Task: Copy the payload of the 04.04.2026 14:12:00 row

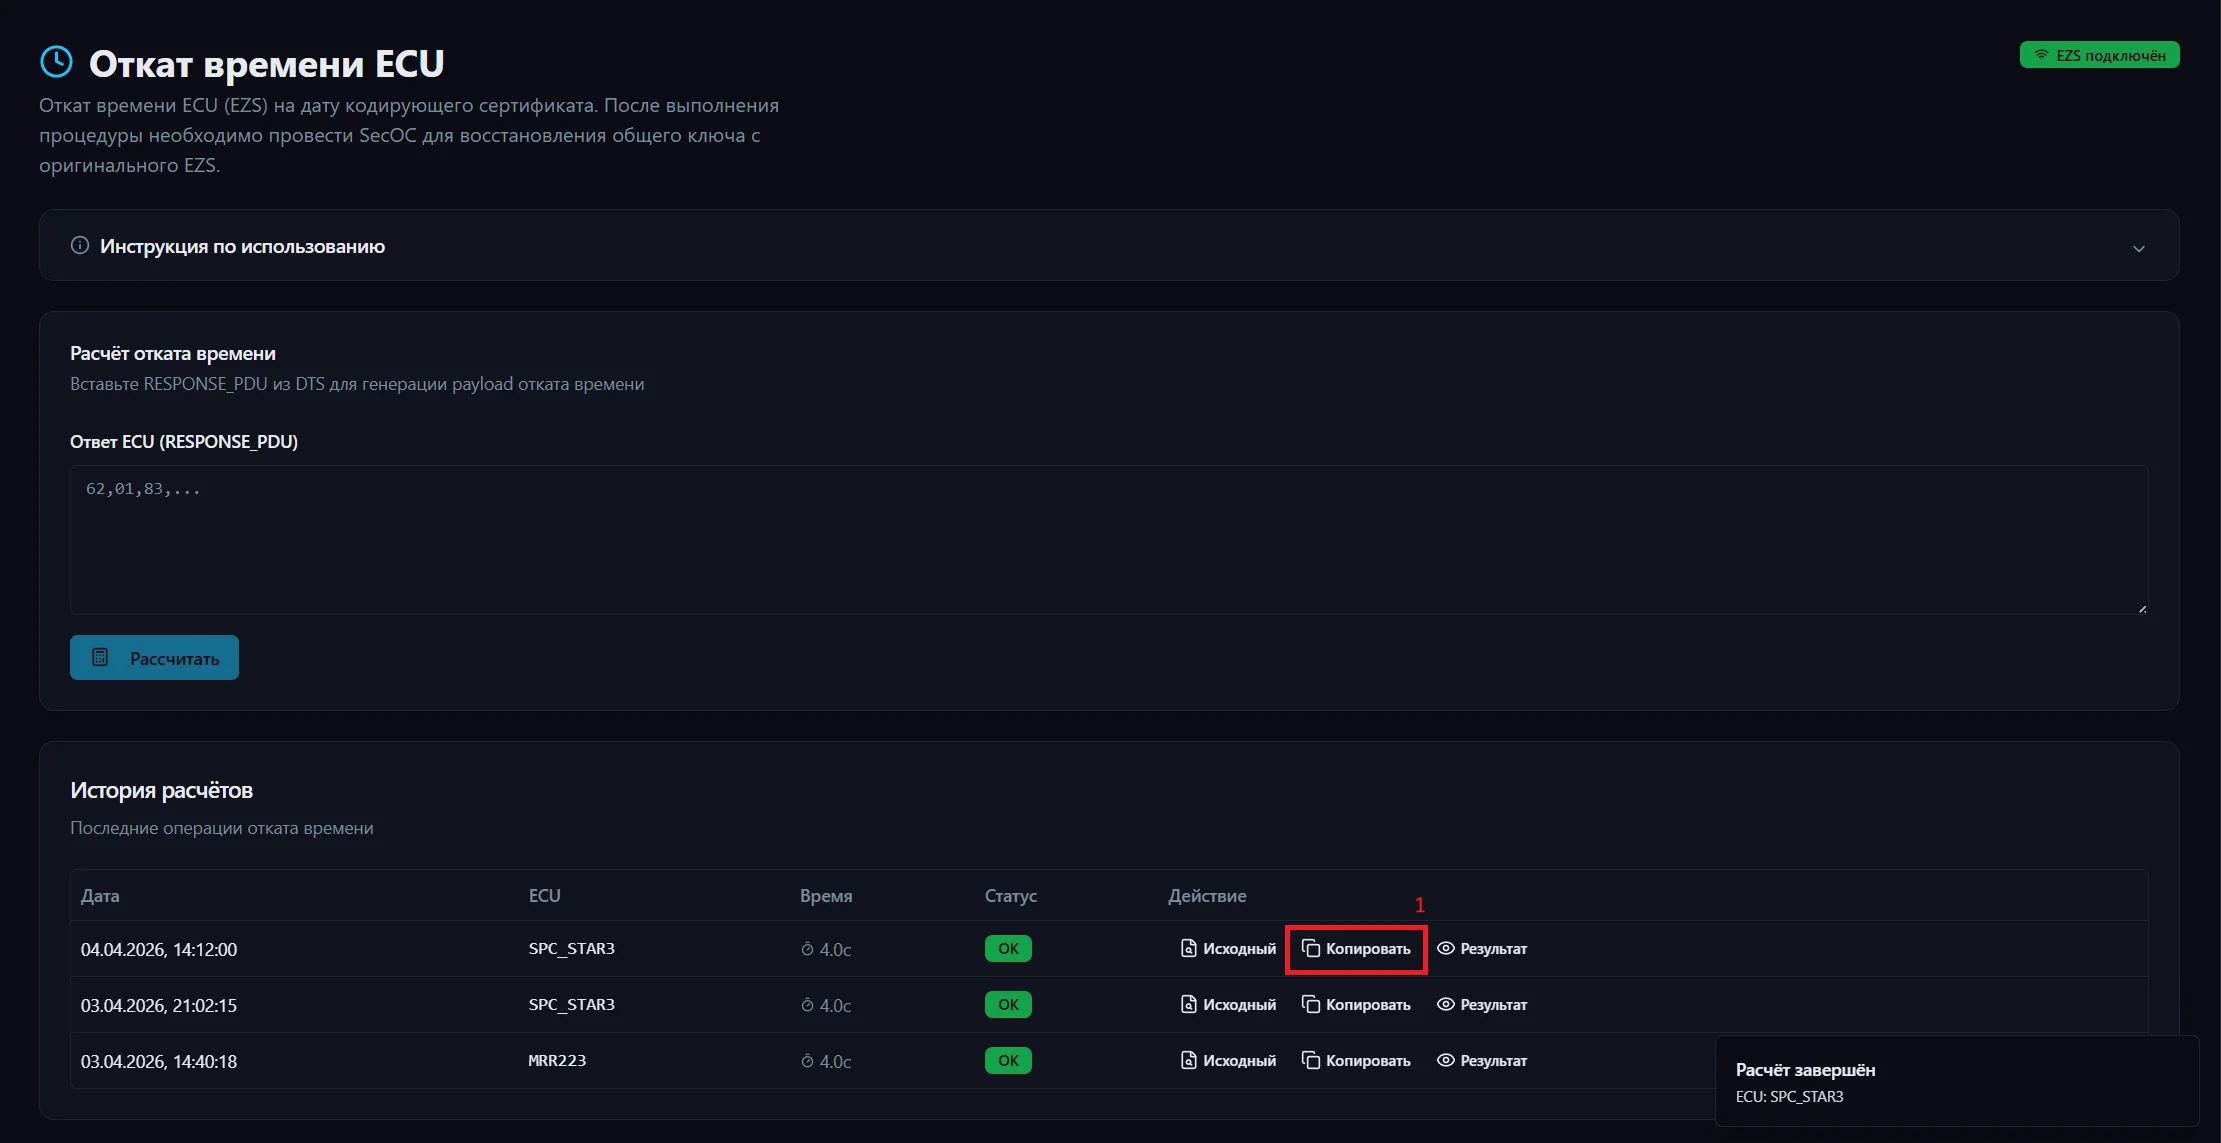Action: [1356, 949]
